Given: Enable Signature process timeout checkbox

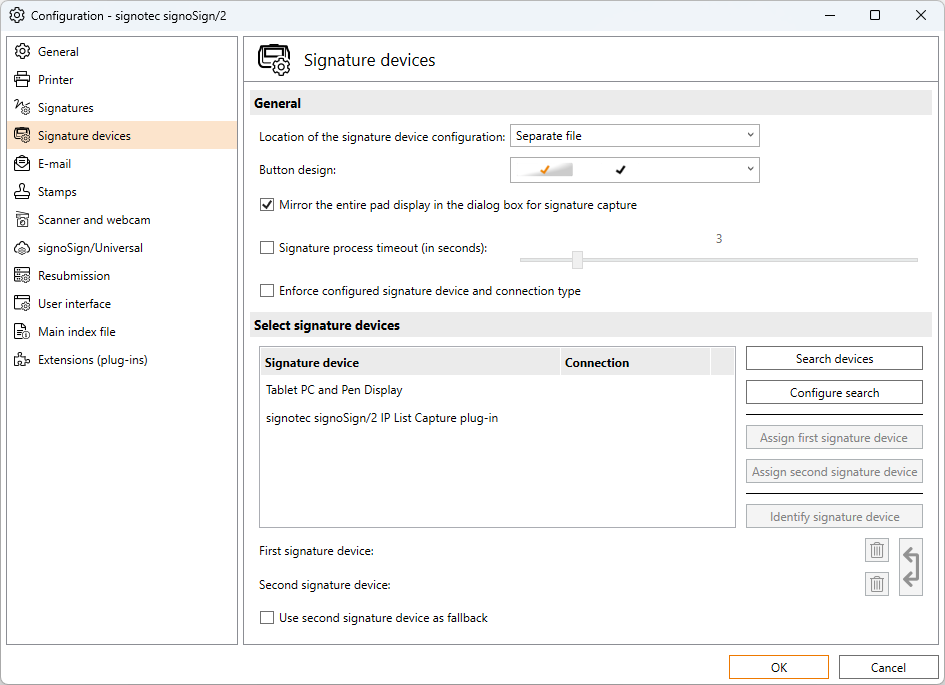Looking at the screenshot, I should (x=267, y=248).
